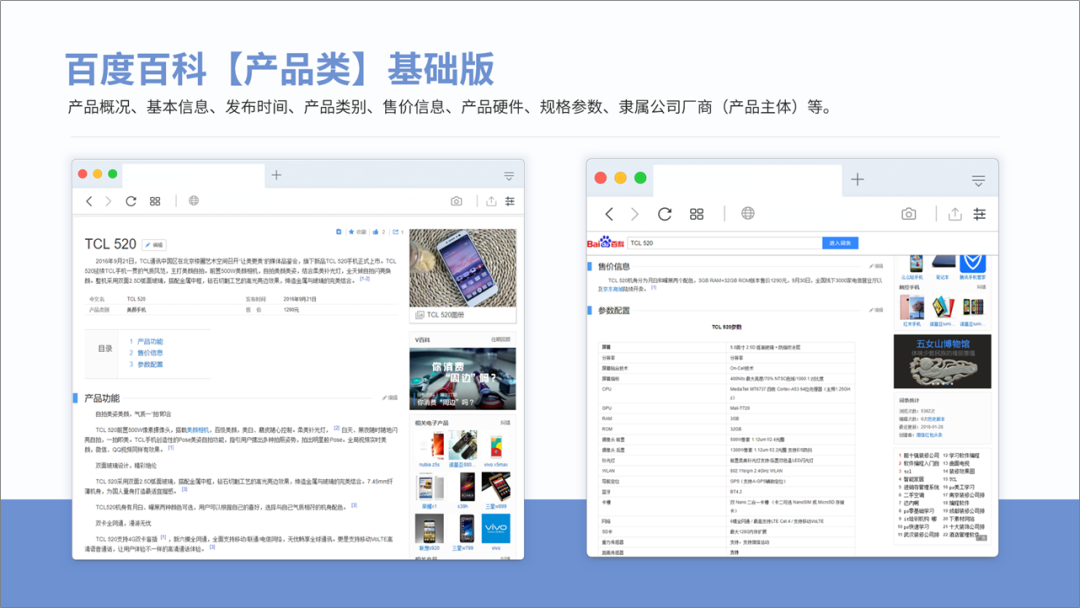Open the 红米手机 thumbnail in right sidebar
Viewport: 1080px width, 608px height.
(912, 307)
